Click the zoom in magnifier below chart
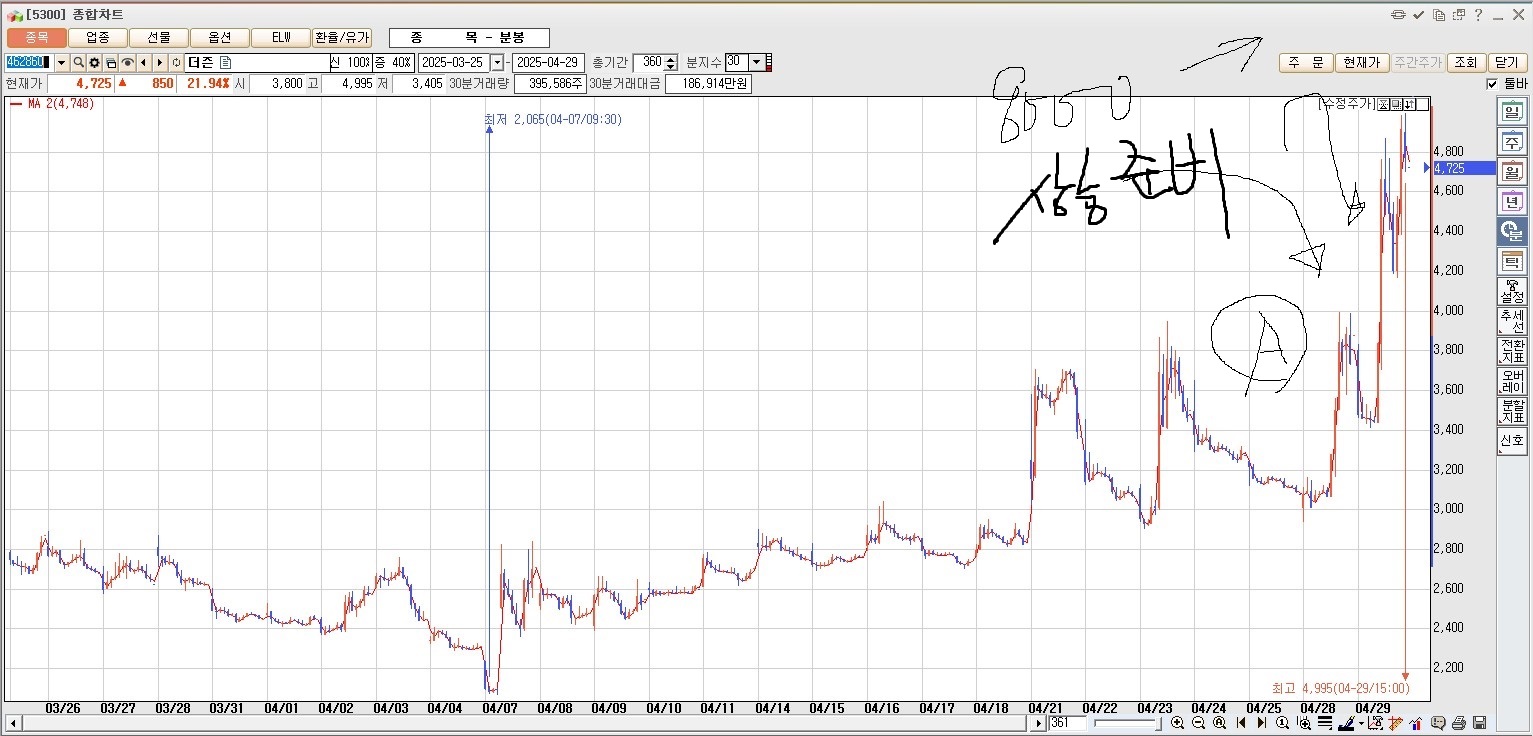The height and width of the screenshot is (736, 1533). pyautogui.click(x=1178, y=723)
